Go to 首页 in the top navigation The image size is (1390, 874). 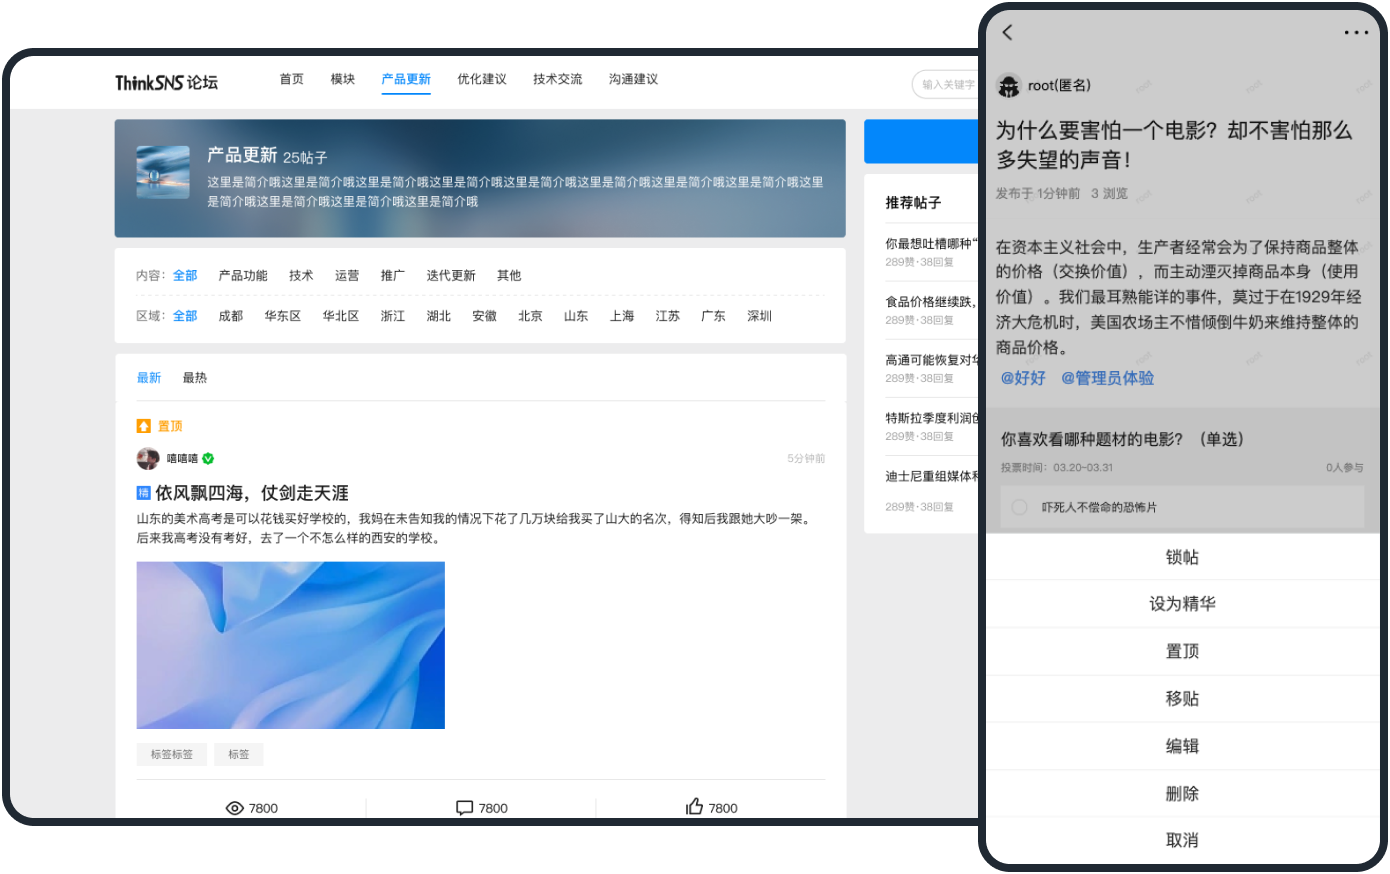[292, 79]
